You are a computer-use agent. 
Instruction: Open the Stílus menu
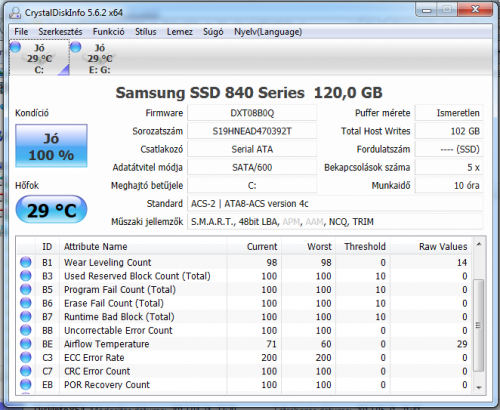(146, 32)
